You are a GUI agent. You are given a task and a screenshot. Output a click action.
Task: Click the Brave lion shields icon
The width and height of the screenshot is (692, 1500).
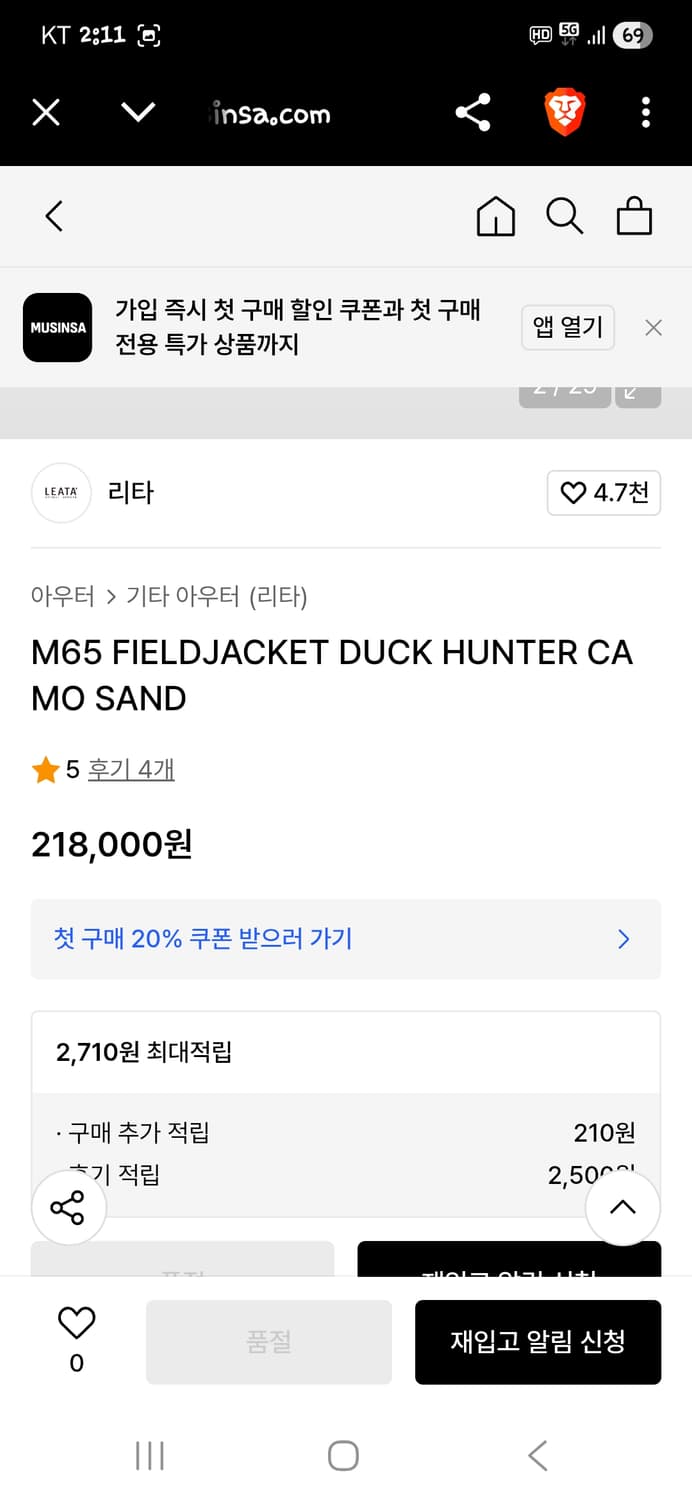565,113
